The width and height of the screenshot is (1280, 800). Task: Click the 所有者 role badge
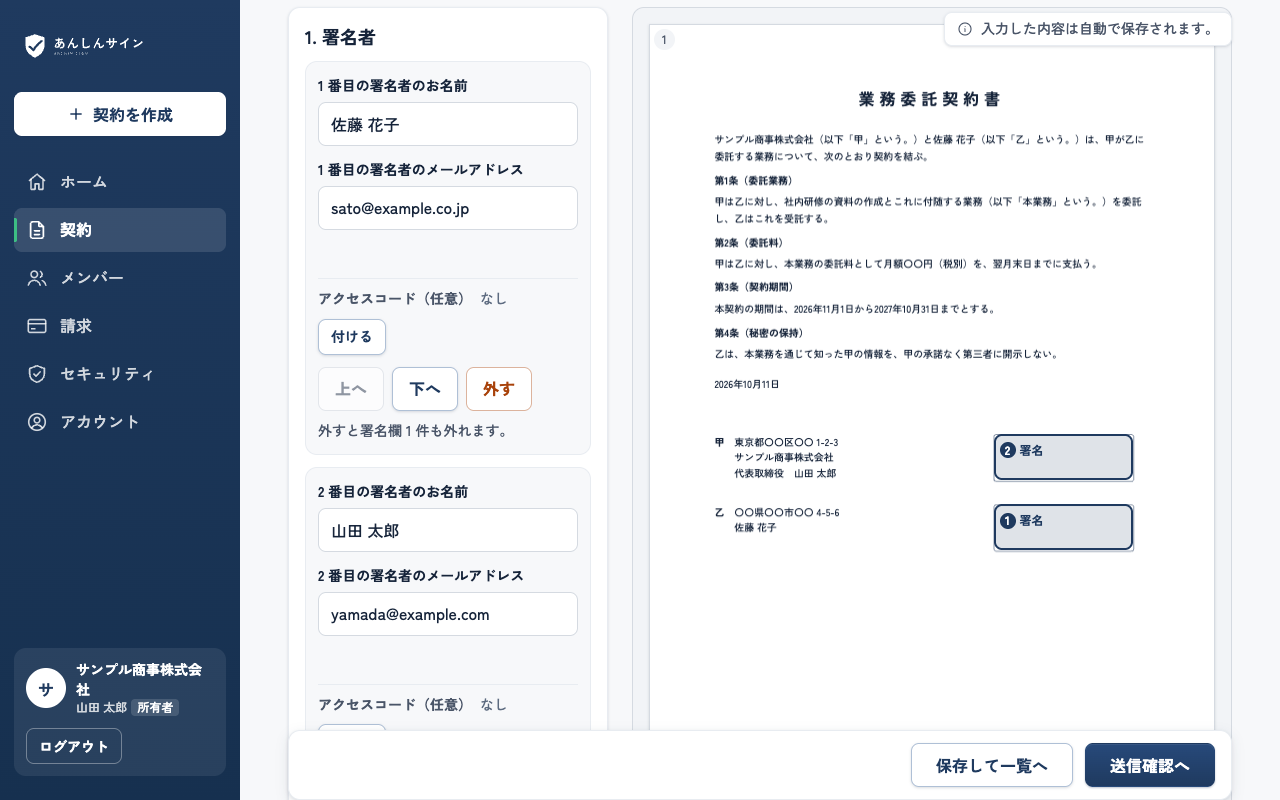coord(155,708)
